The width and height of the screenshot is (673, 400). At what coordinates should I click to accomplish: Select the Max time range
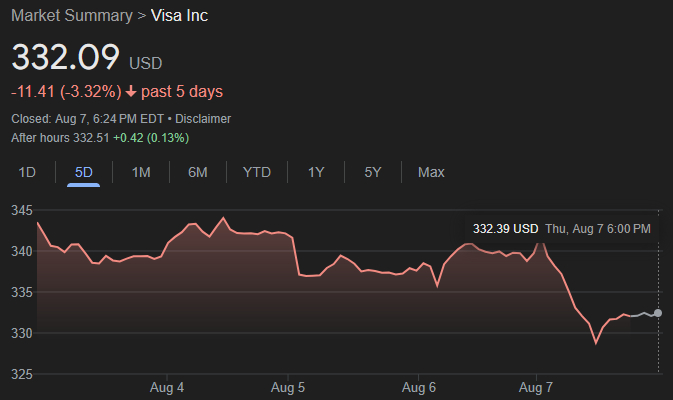point(431,172)
